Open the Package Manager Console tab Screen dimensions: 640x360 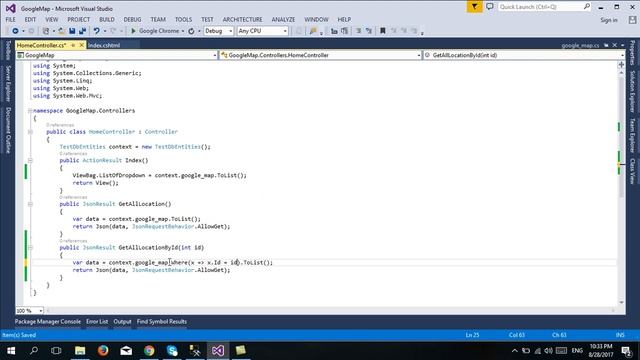click(48, 322)
